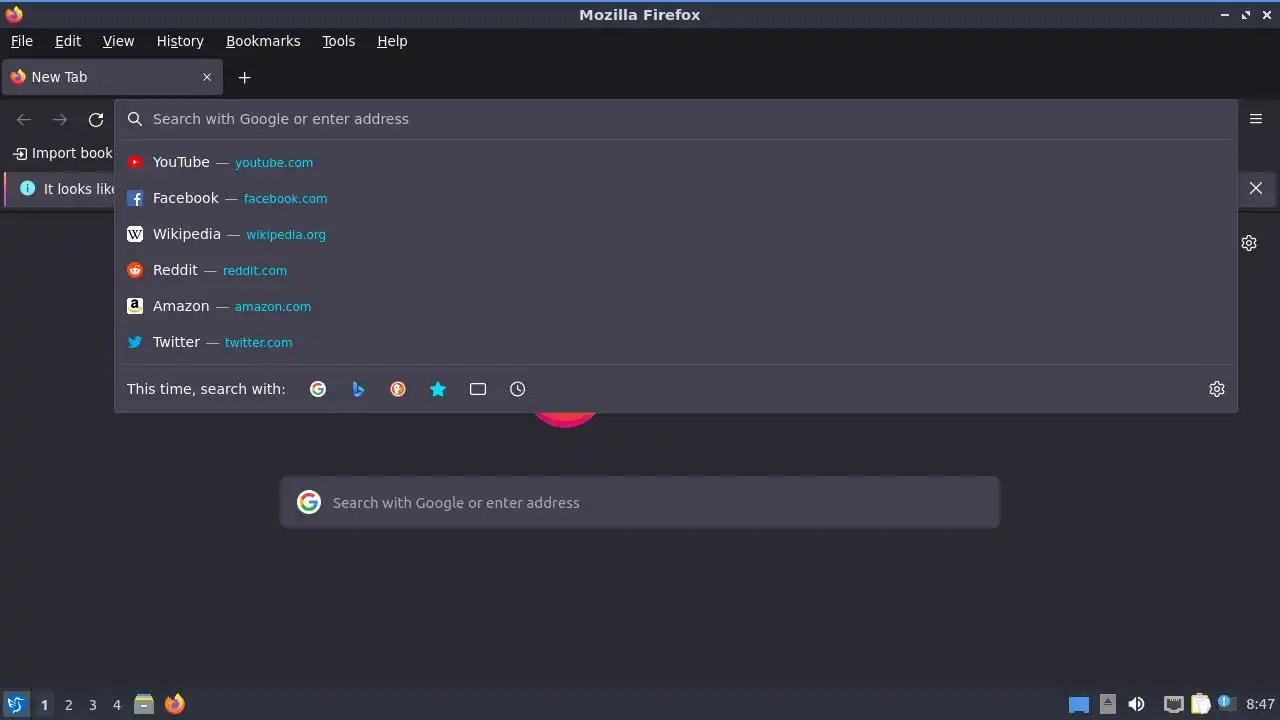Click the Firefox icon in taskbar

(175, 704)
